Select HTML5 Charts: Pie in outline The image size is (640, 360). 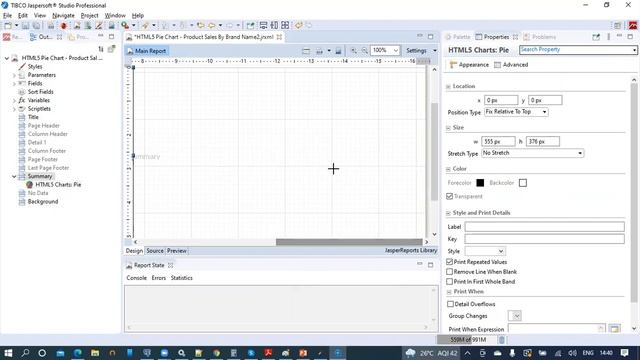point(58,184)
